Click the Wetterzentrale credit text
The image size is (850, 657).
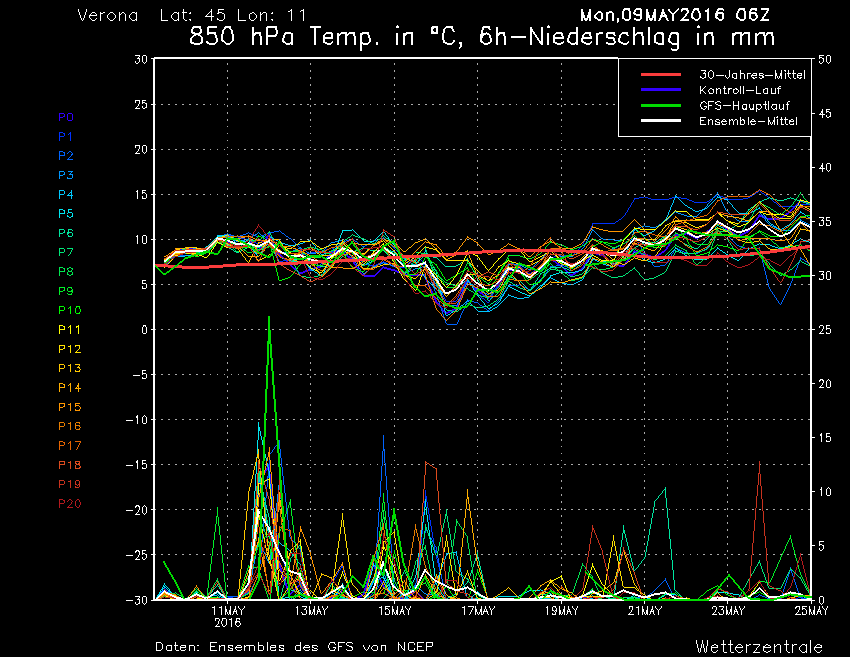point(759,647)
